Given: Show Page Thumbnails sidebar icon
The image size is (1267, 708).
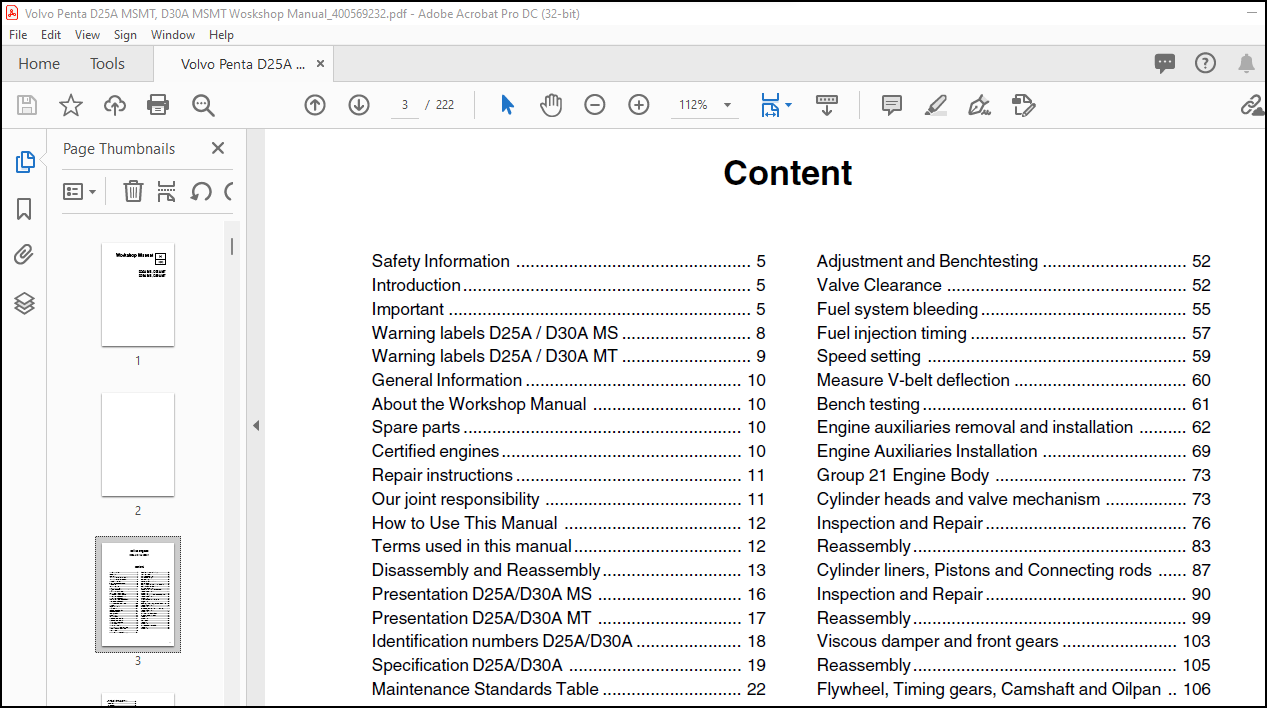Looking at the screenshot, I should [x=25, y=162].
